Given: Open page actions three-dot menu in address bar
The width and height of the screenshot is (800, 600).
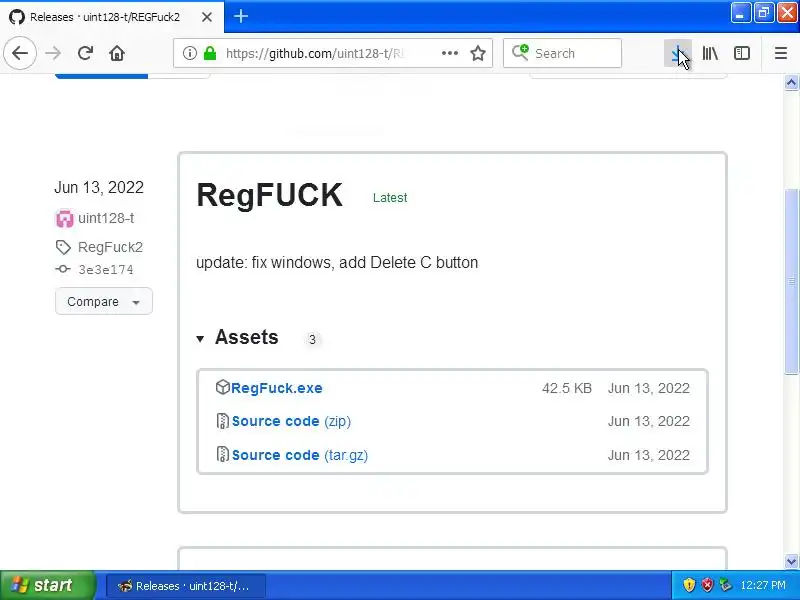Looking at the screenshot, I should 449,53.
